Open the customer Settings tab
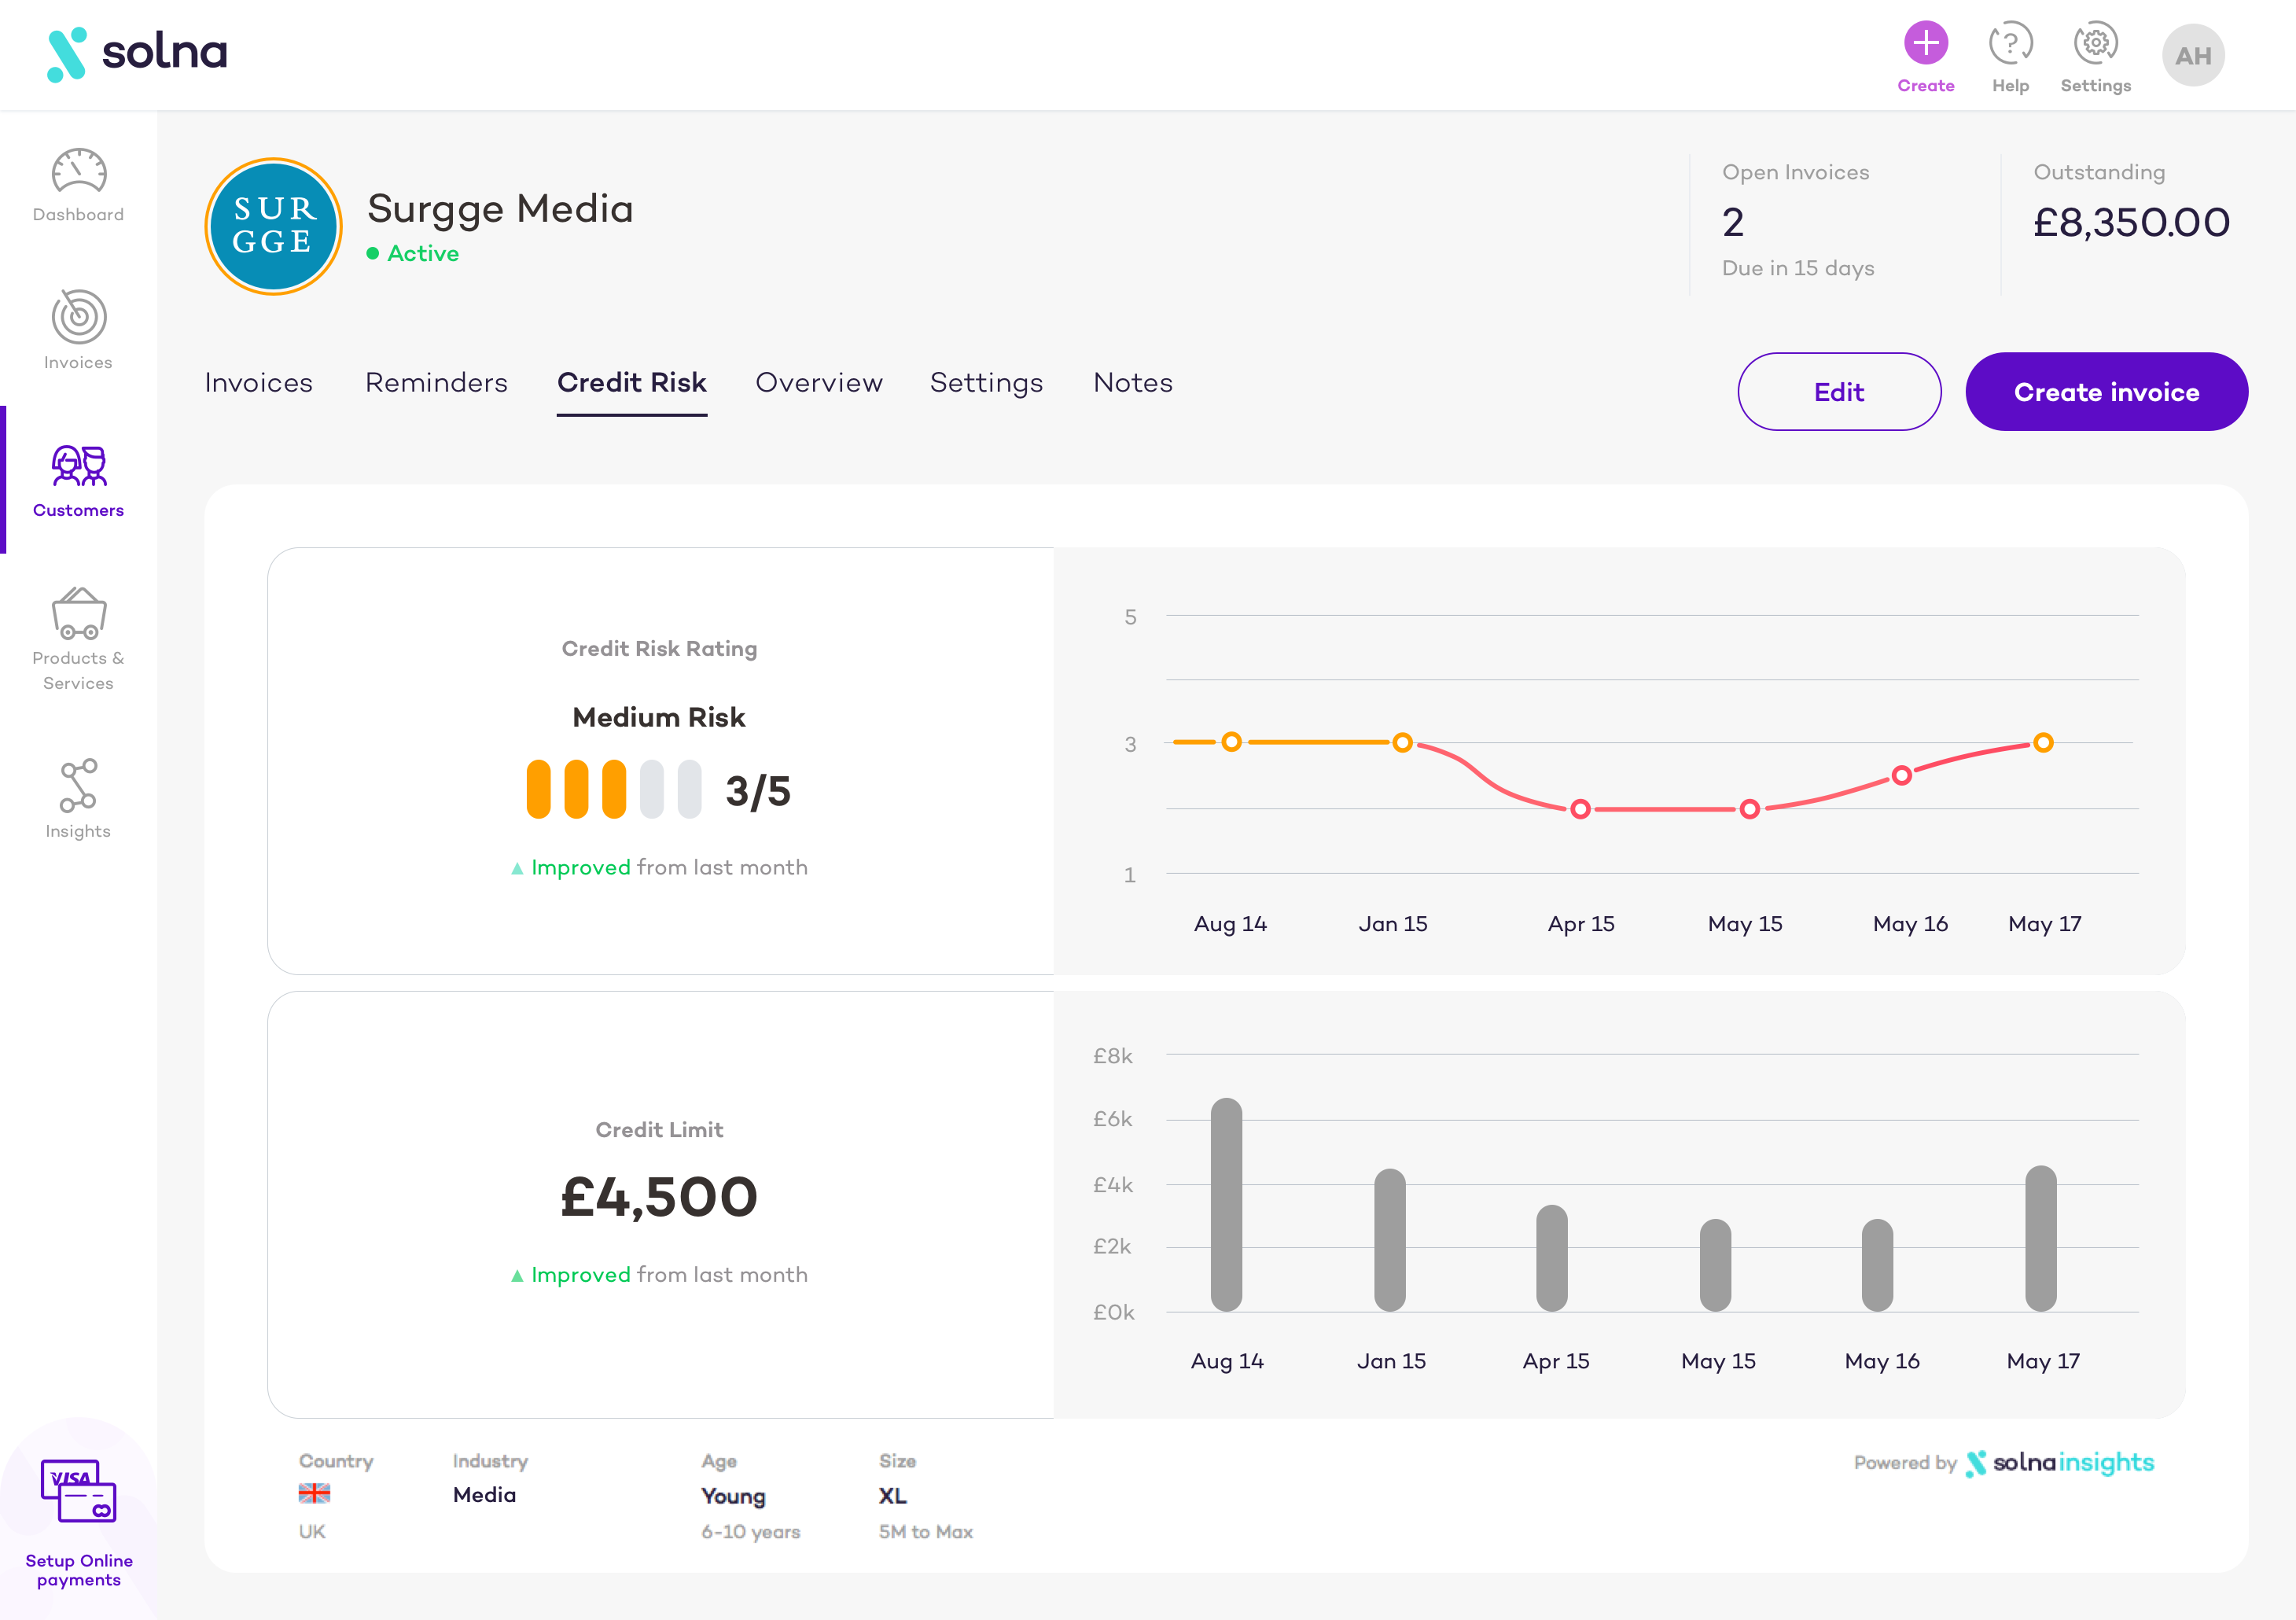This screenshot has width=2296, height=1620. tap(986, 382)
